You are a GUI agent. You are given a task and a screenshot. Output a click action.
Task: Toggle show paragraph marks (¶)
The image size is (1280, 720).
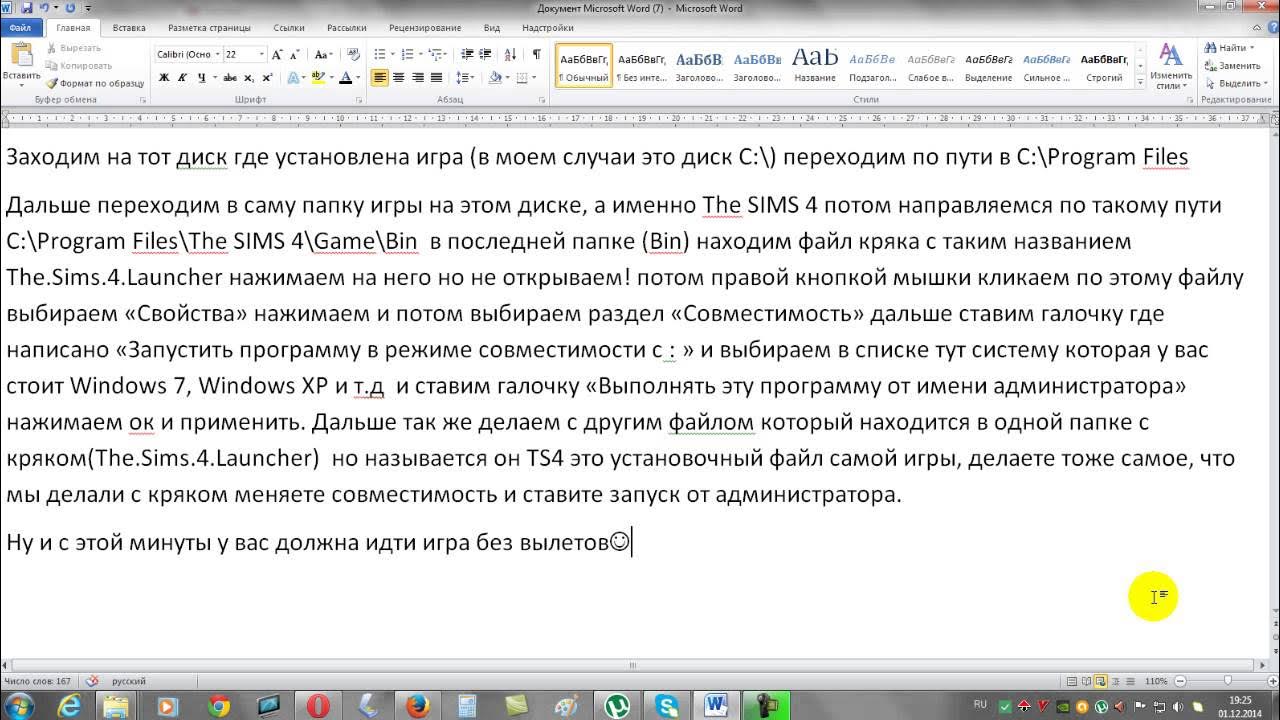coord(537,54)
